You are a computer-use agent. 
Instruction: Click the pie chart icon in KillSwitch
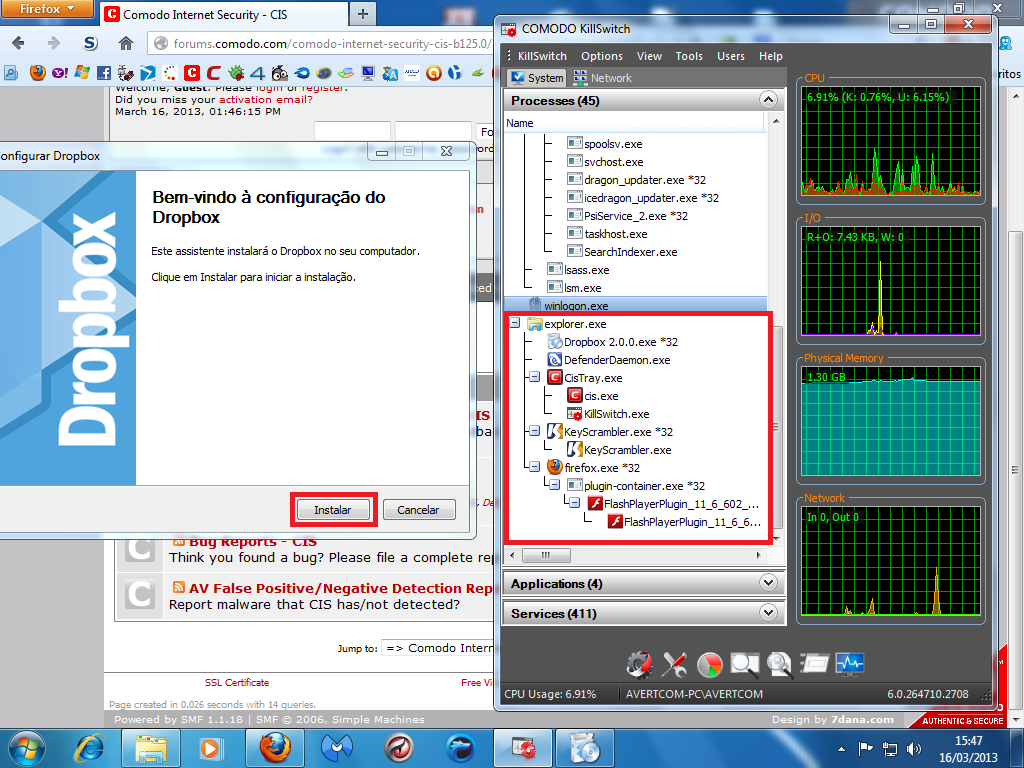[709, 665]
